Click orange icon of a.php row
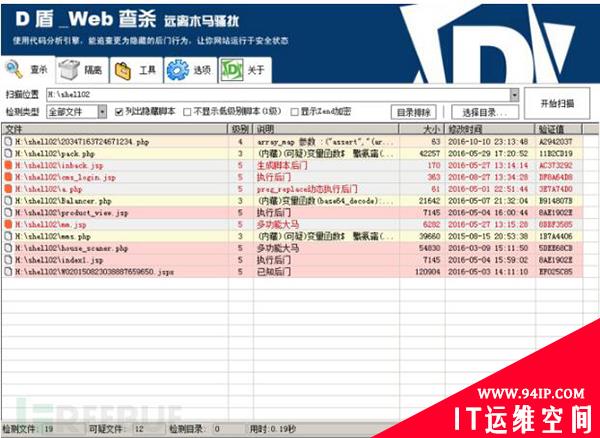600x438 pixels. click(8, 189)
